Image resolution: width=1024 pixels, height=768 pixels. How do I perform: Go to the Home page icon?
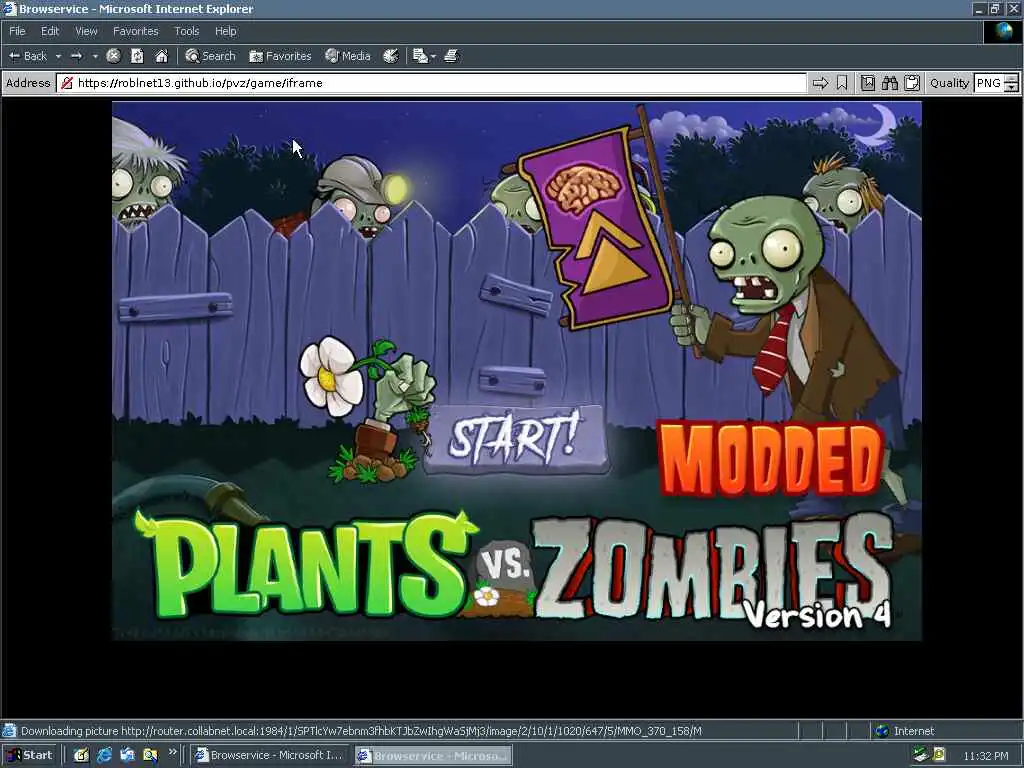(161, 56)
